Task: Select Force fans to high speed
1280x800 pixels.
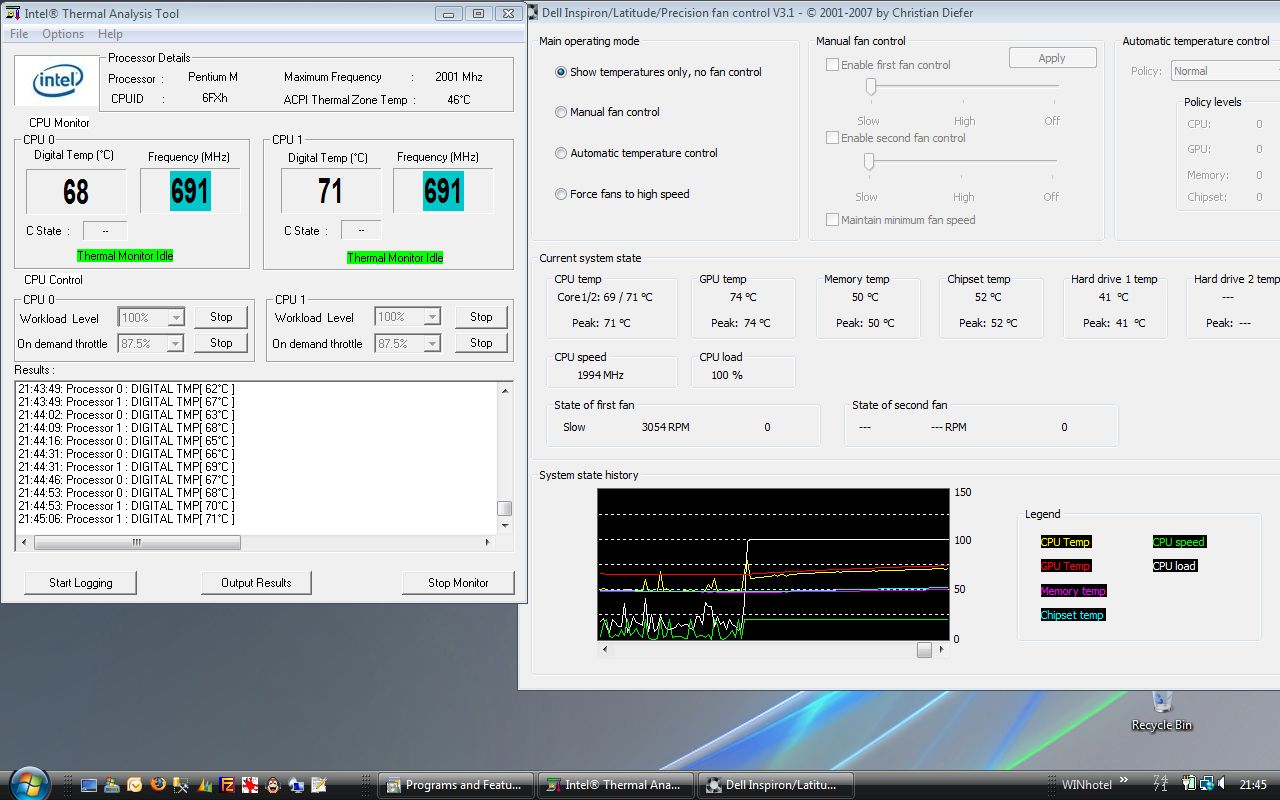Action: 622,194
